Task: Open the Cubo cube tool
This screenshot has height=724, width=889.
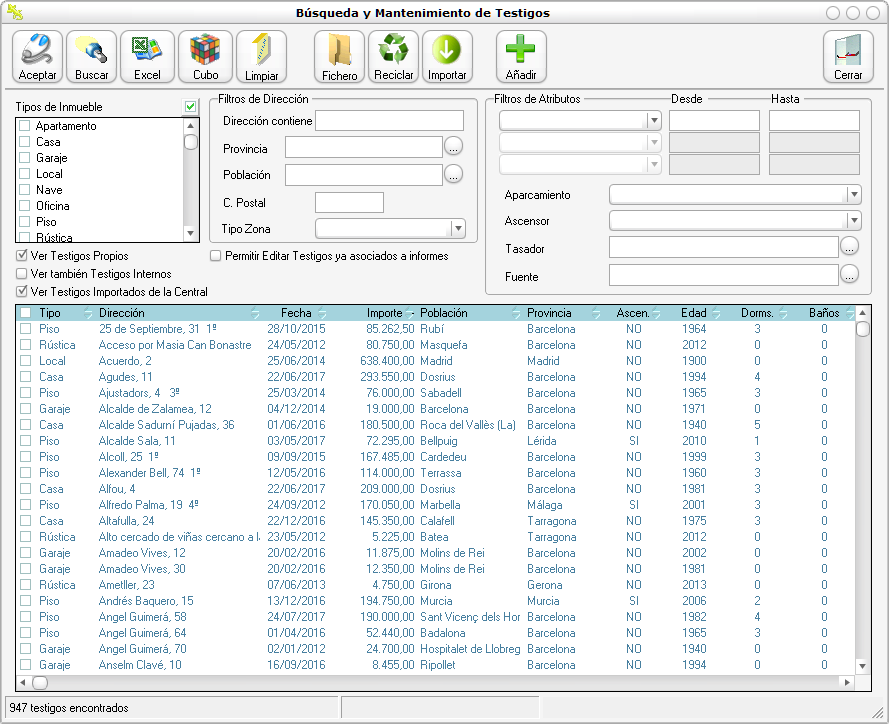Action: tap(205, 56)
